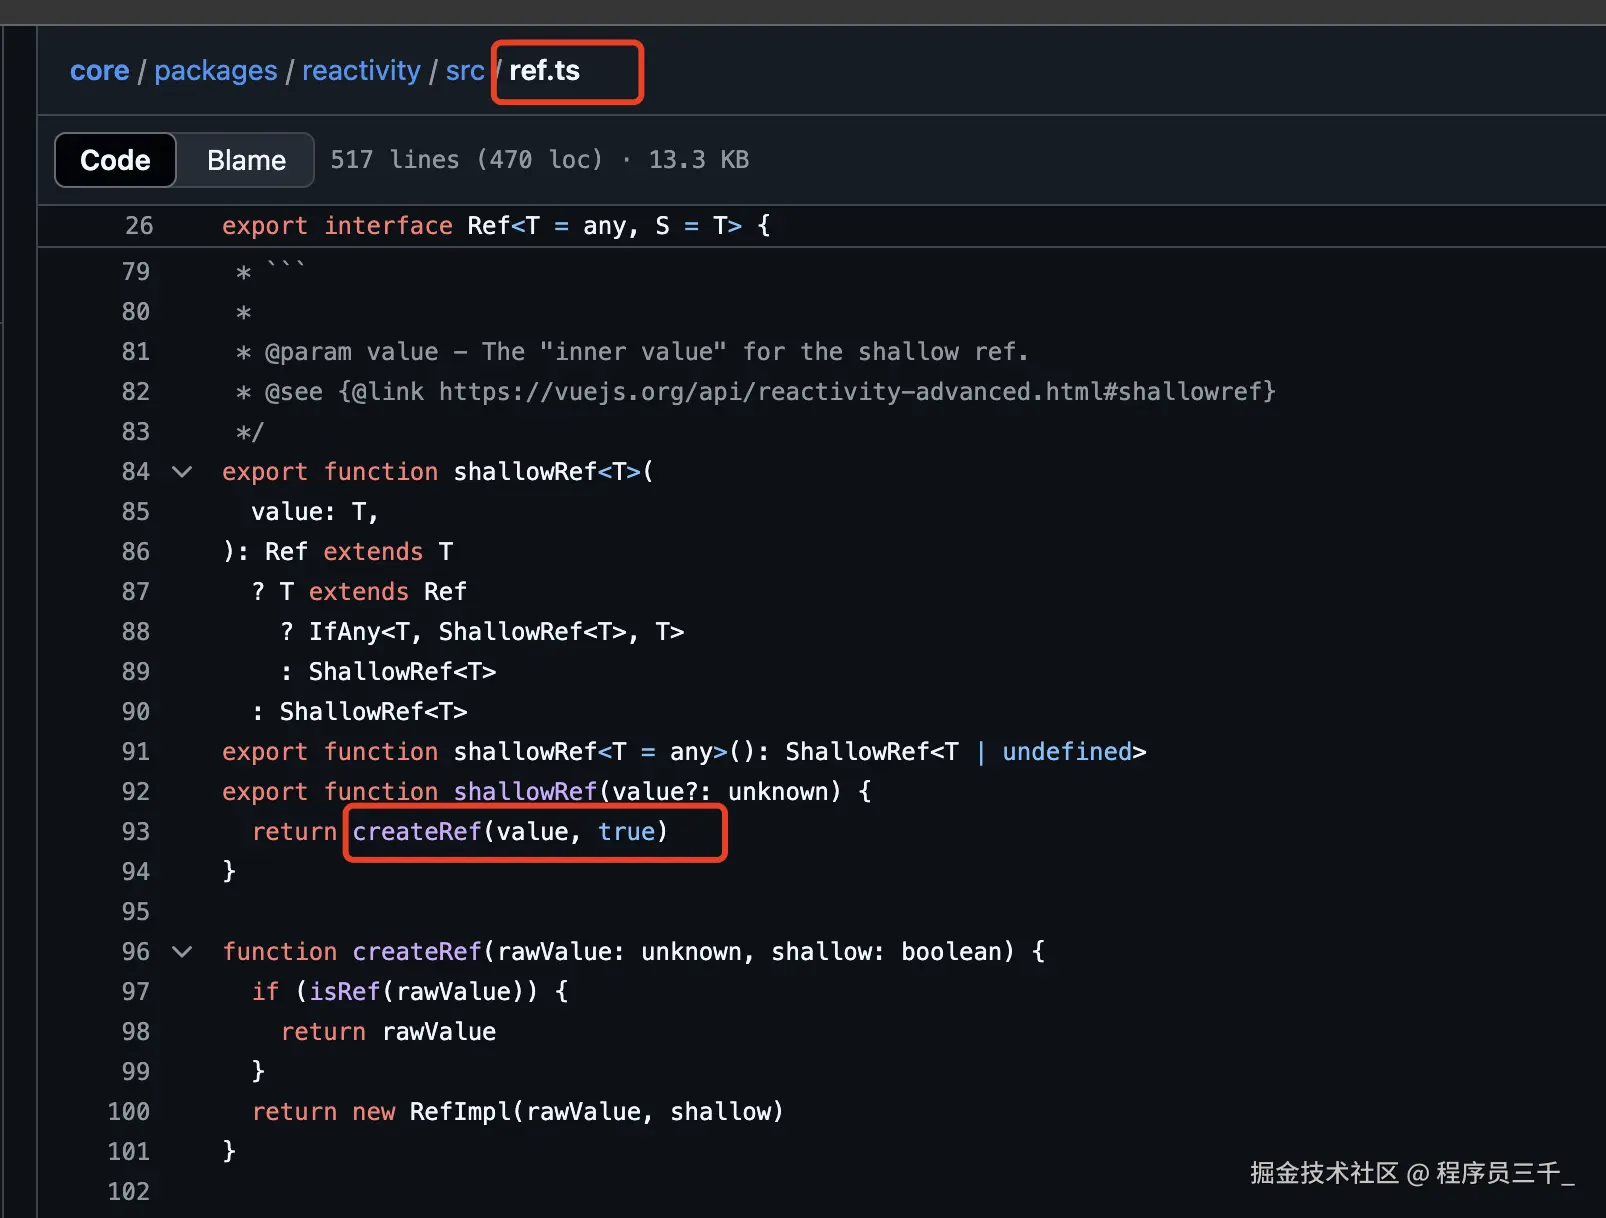
Task: Click the isRef call on line 97
Action: coord(344,992)
